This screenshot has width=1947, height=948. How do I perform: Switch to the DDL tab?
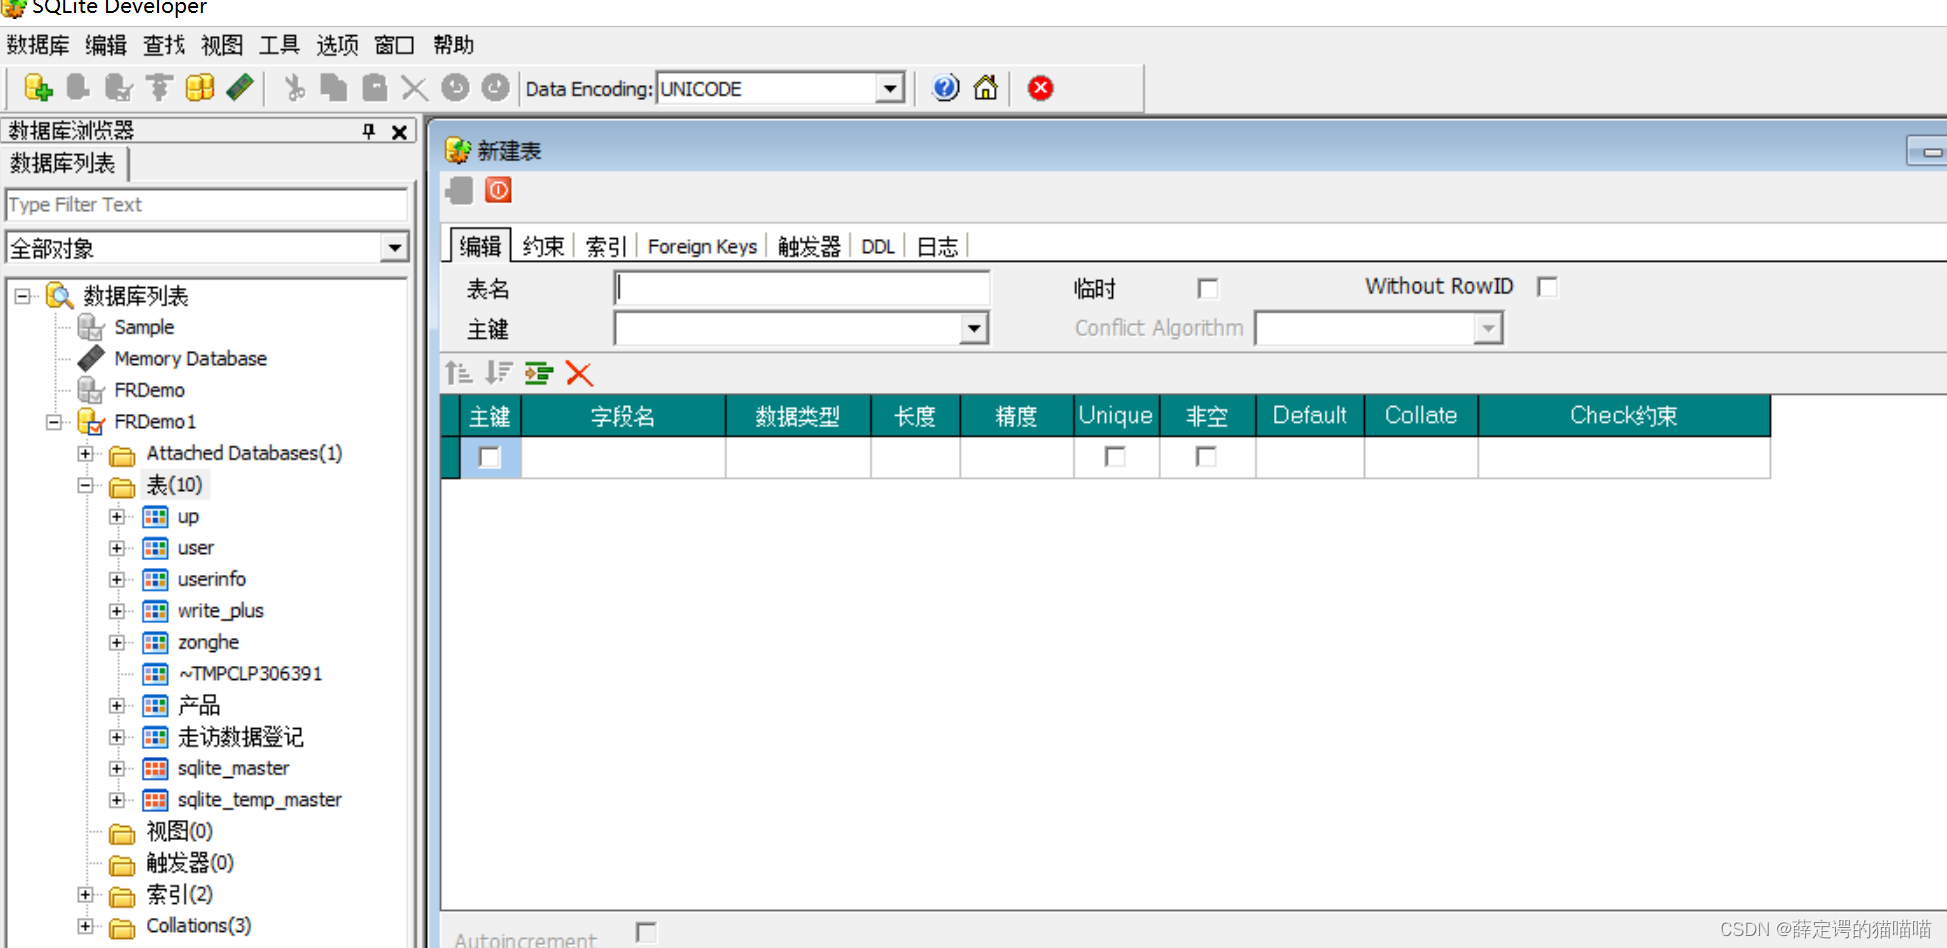coord(878,246)
